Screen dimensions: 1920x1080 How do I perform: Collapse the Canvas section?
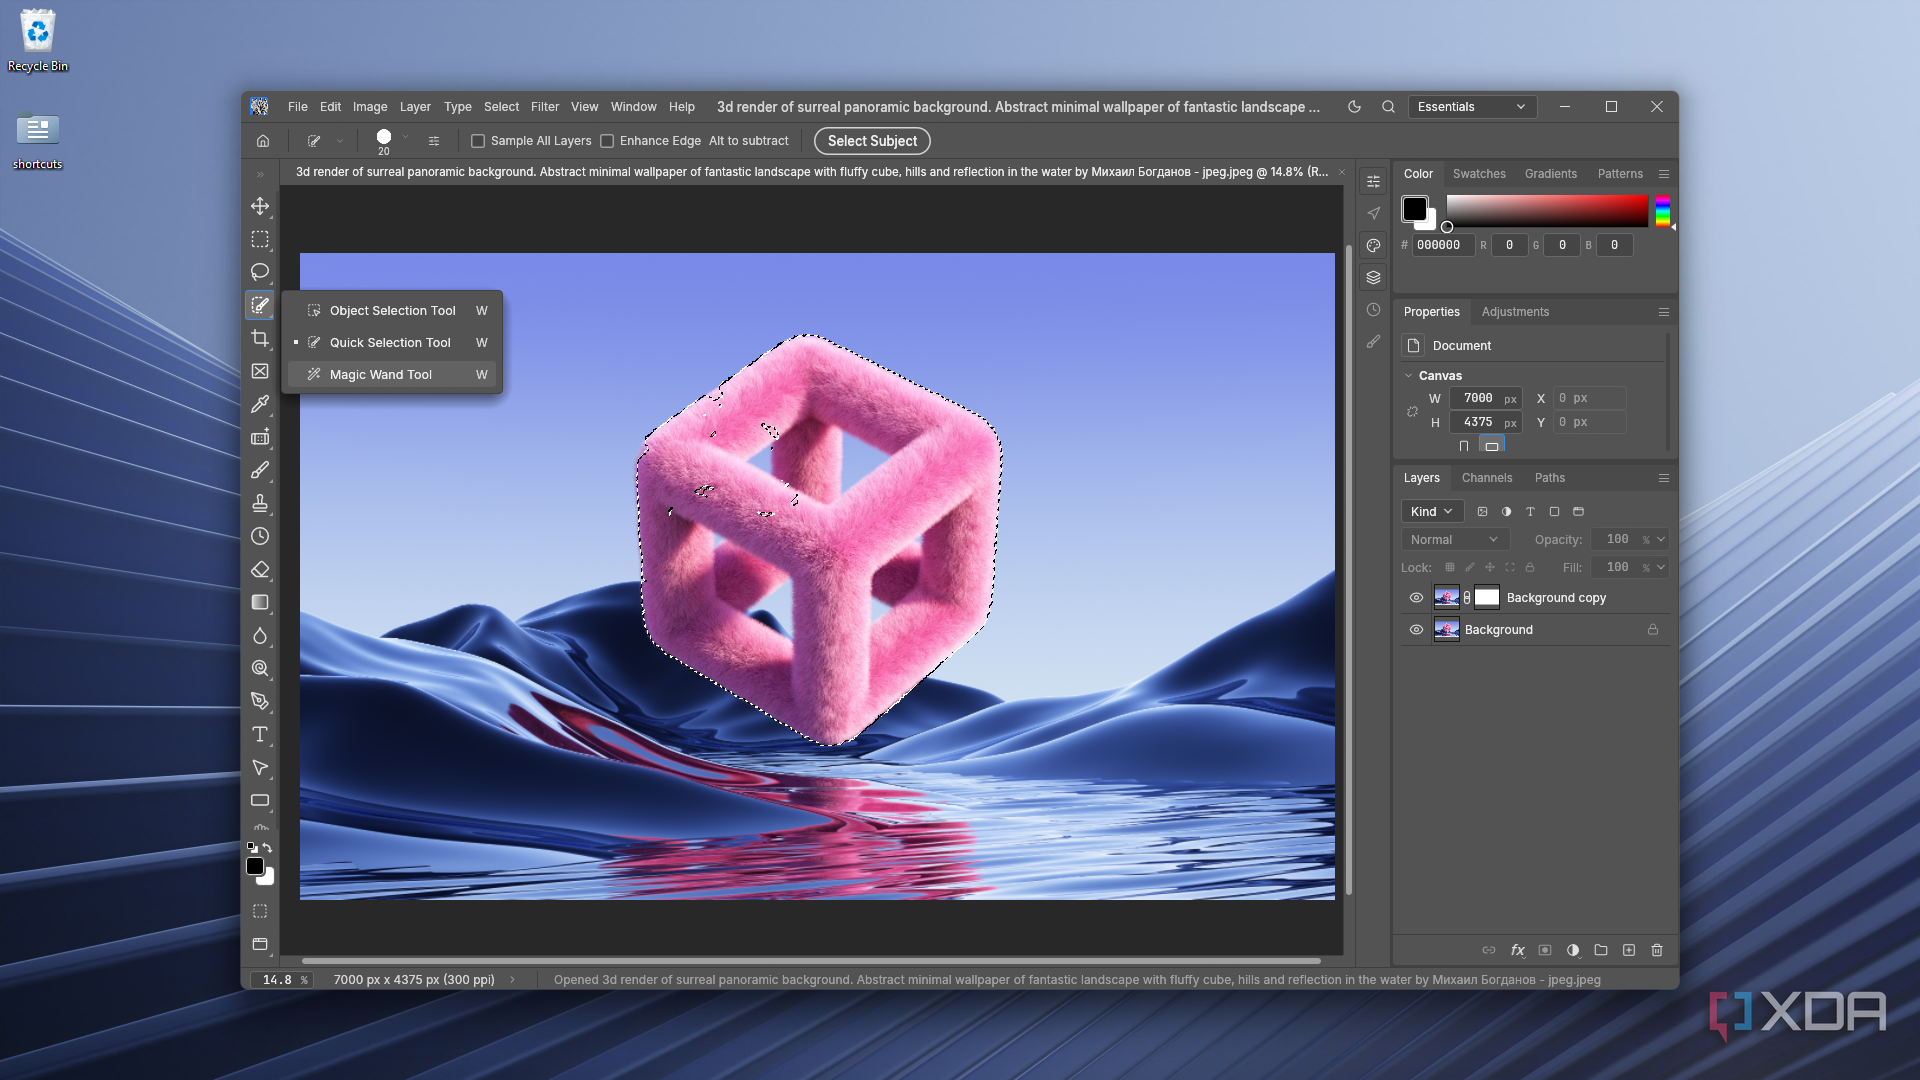click(x=1408, y=376)
